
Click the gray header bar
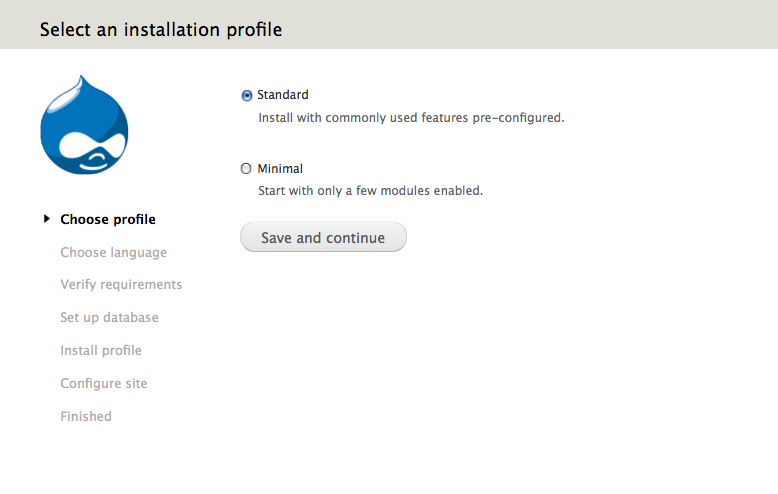(389, 24)
